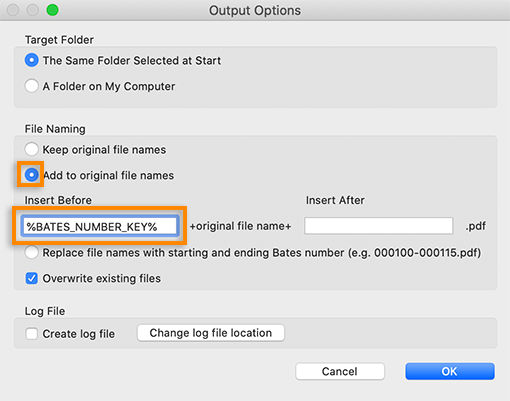Click the File Naming section heading

[55, 129]
